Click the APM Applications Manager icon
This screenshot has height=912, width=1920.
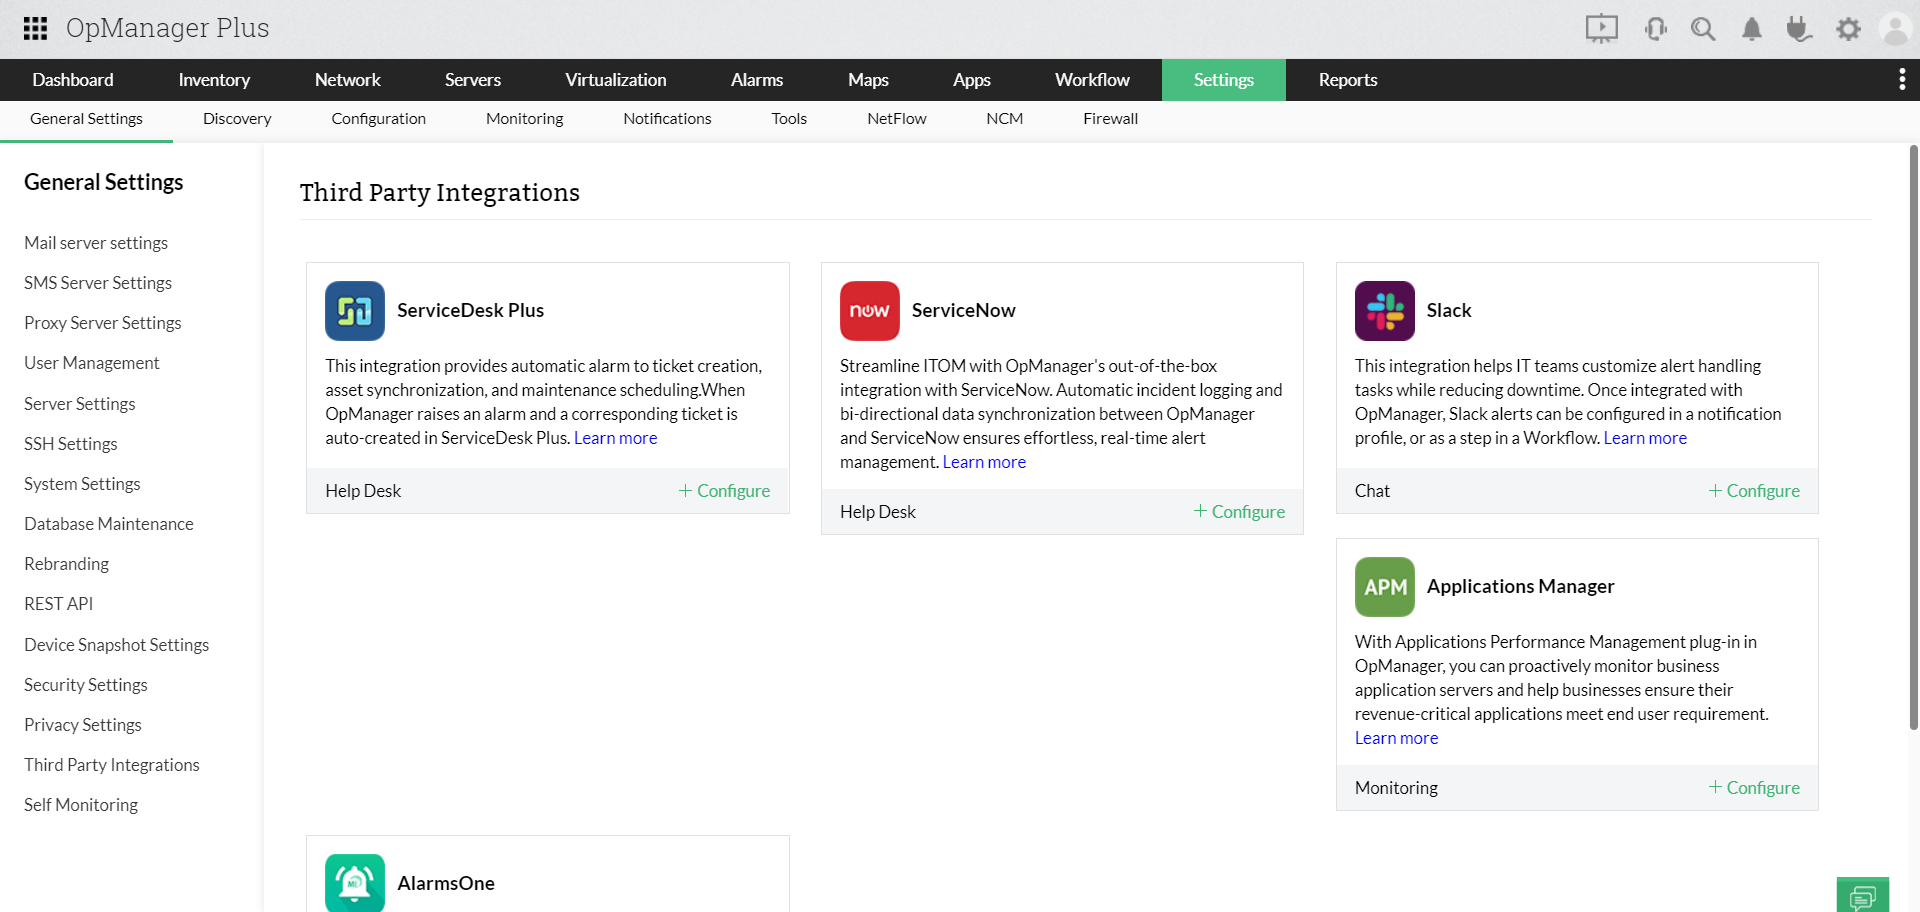pos(1384,587)
